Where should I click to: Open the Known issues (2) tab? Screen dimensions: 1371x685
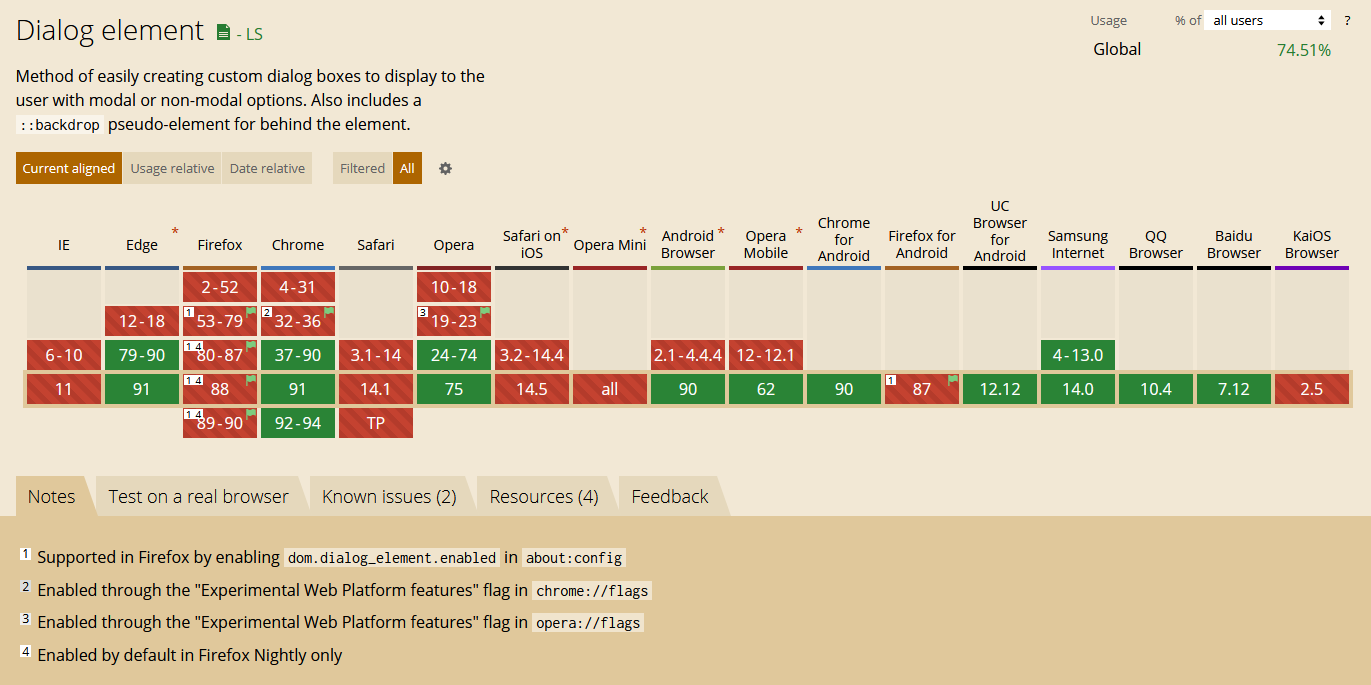[x=389, y=497]
